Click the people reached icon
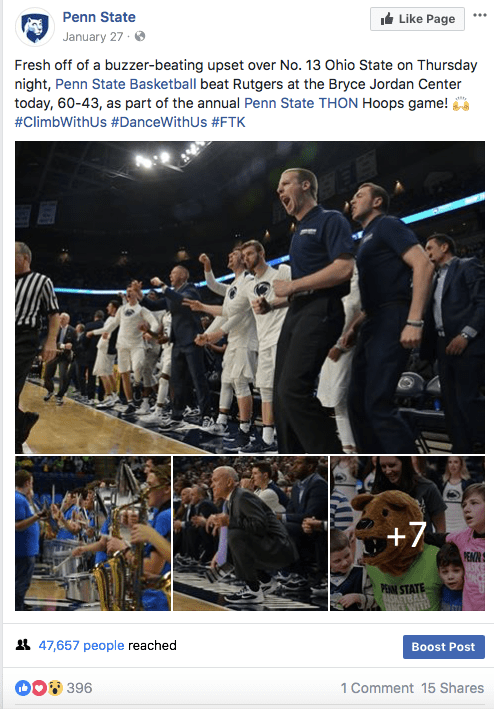 coord(23,645)
